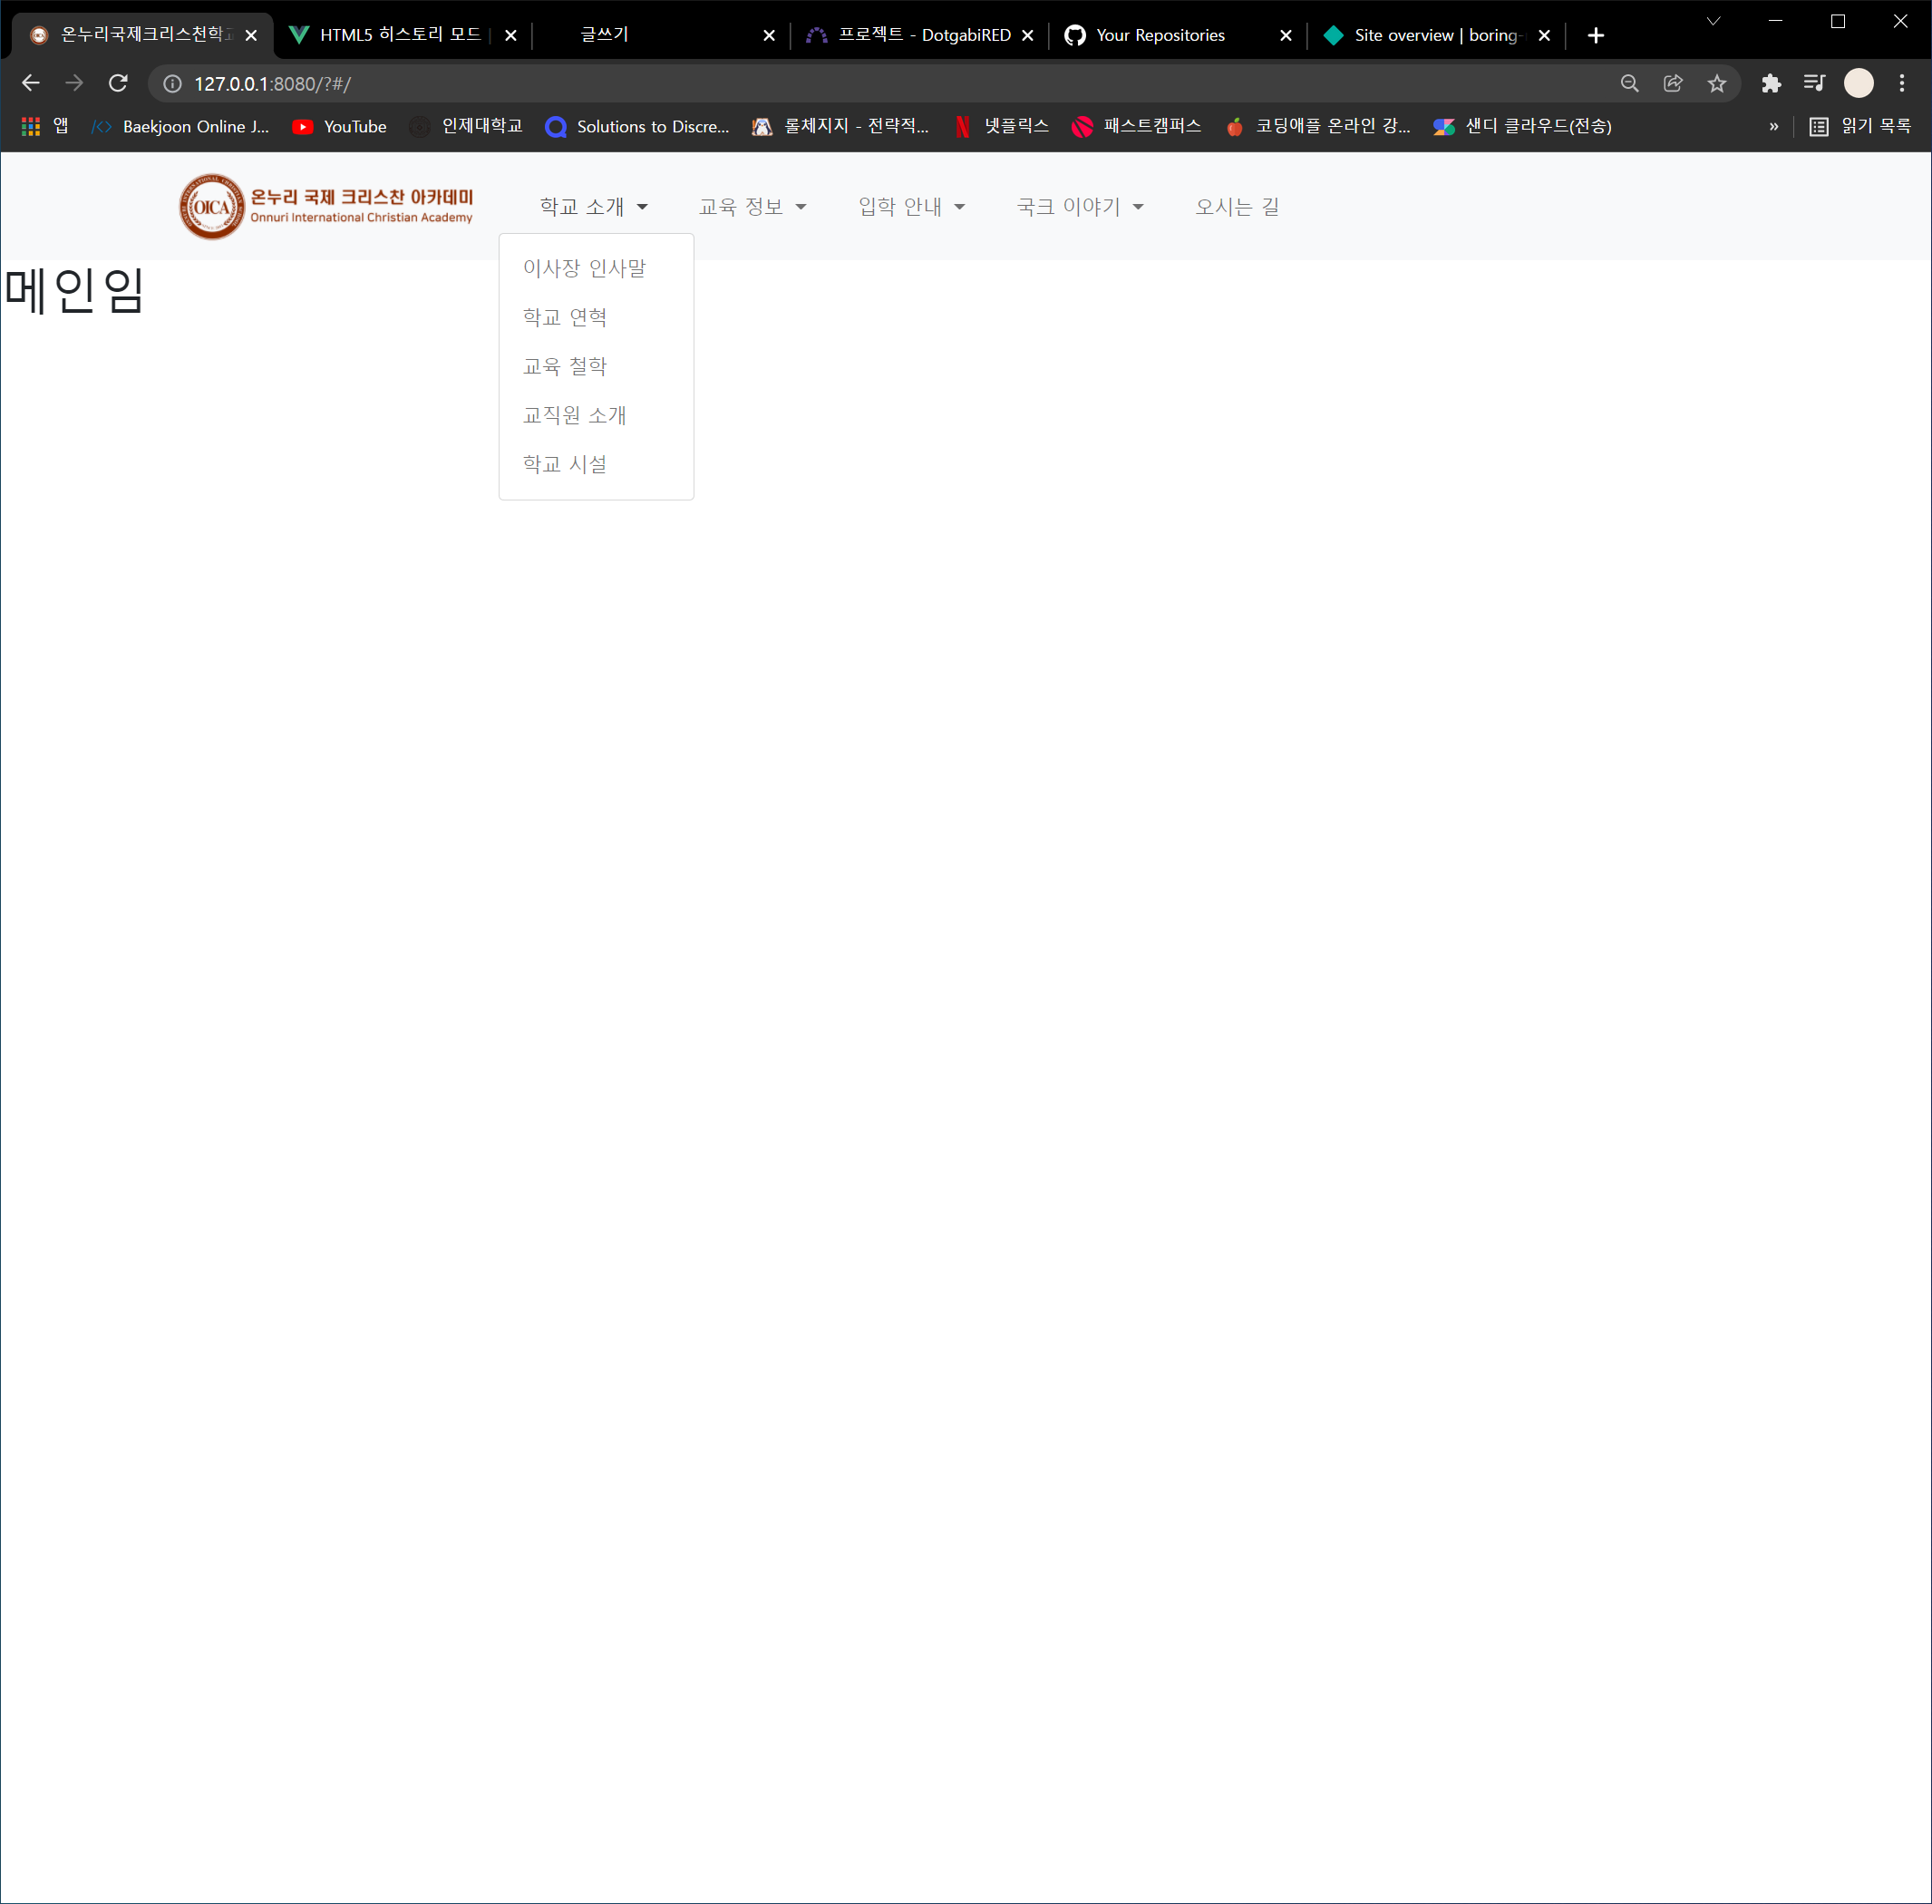1932x1904 pixels.
Task: Switch to the Your Repositories tab
Action: click(x=1160, y=35)
